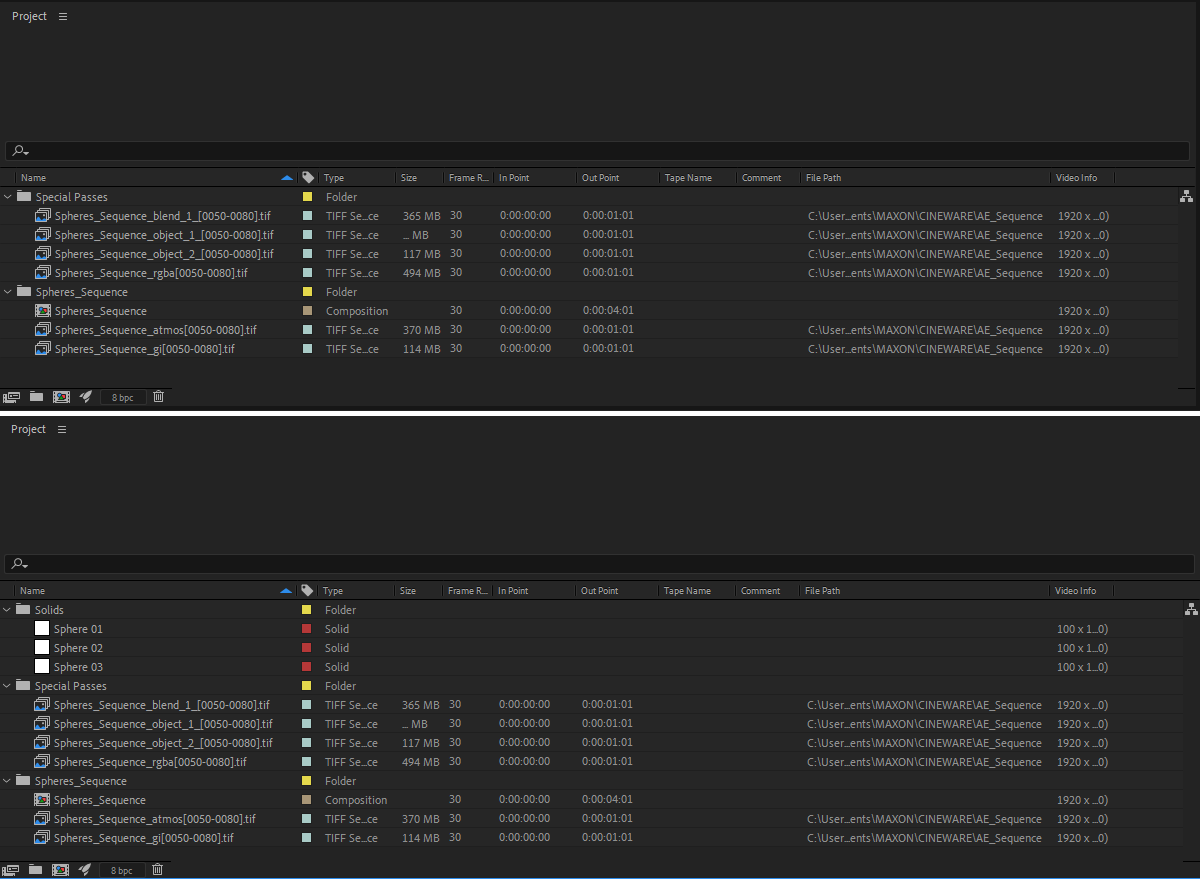Screen dimensions: 1200x879
Task: Click search field in lower Project panel
Action: tap(597, 564)
